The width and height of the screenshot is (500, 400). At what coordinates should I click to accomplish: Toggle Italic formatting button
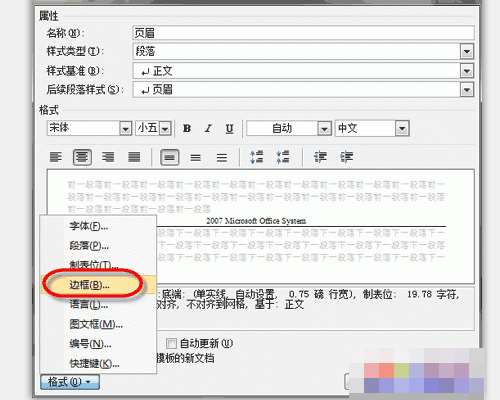(x=209, y=128)
